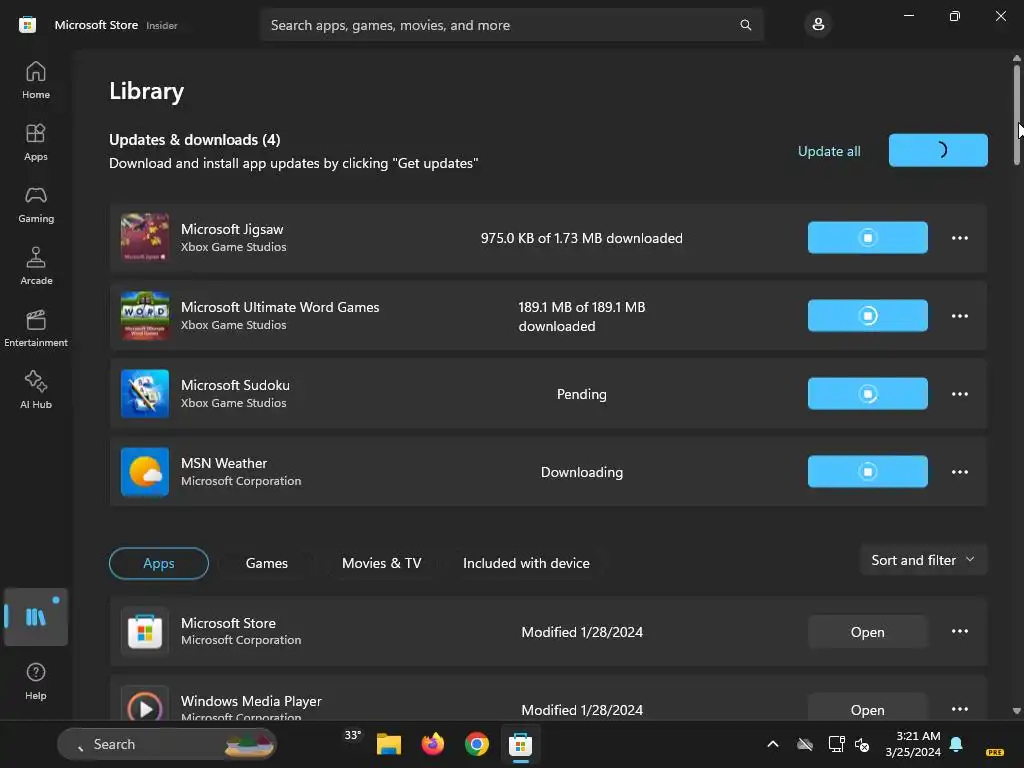Open the weather widget showing 33°

[x=353, y=735]
